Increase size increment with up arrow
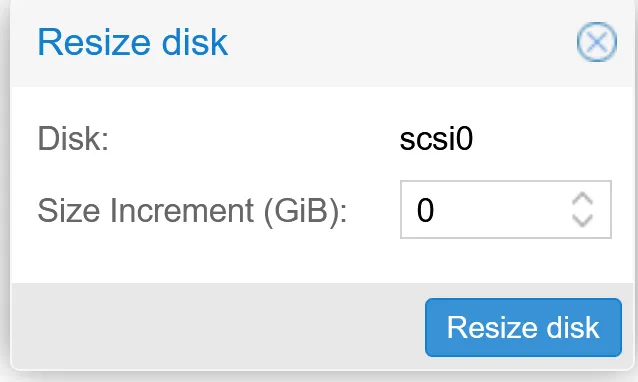Screen dimensions: 638x382 click(x=582, y=199)
